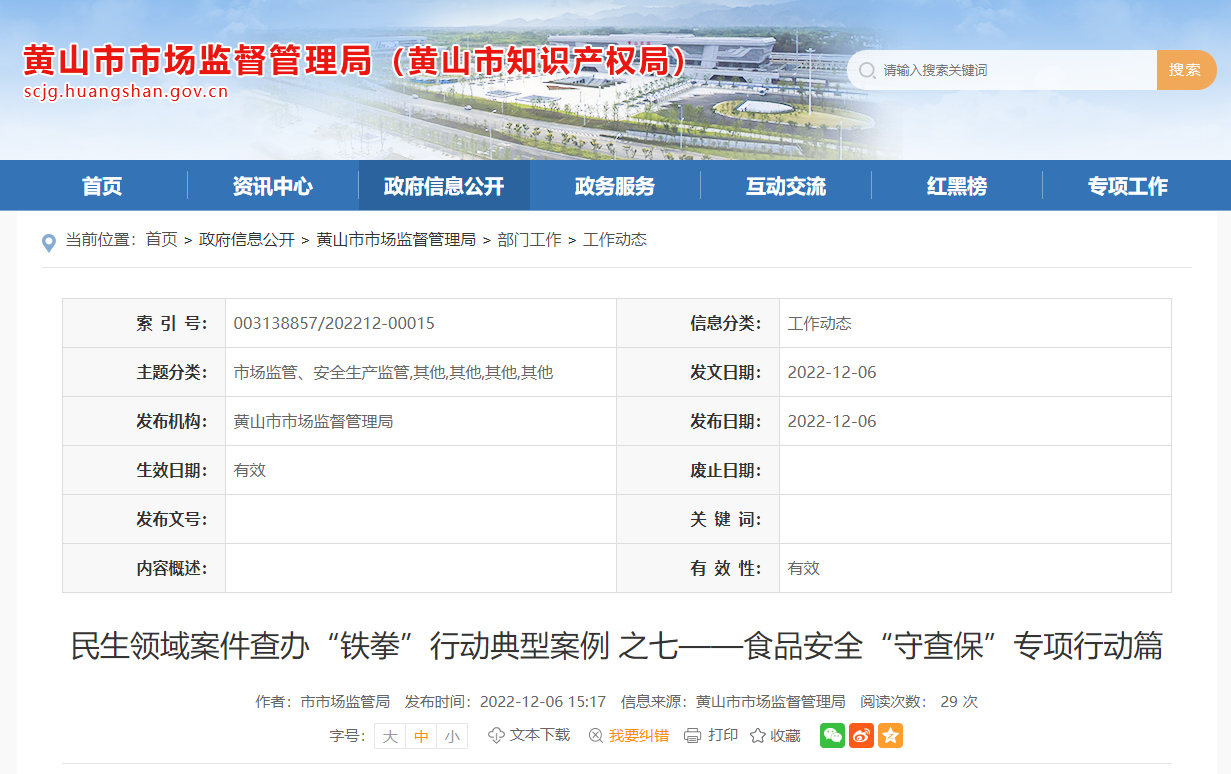Open the 政务服务 nav tab
Viewport: 1231px width, 774px height.
[615, 186]
